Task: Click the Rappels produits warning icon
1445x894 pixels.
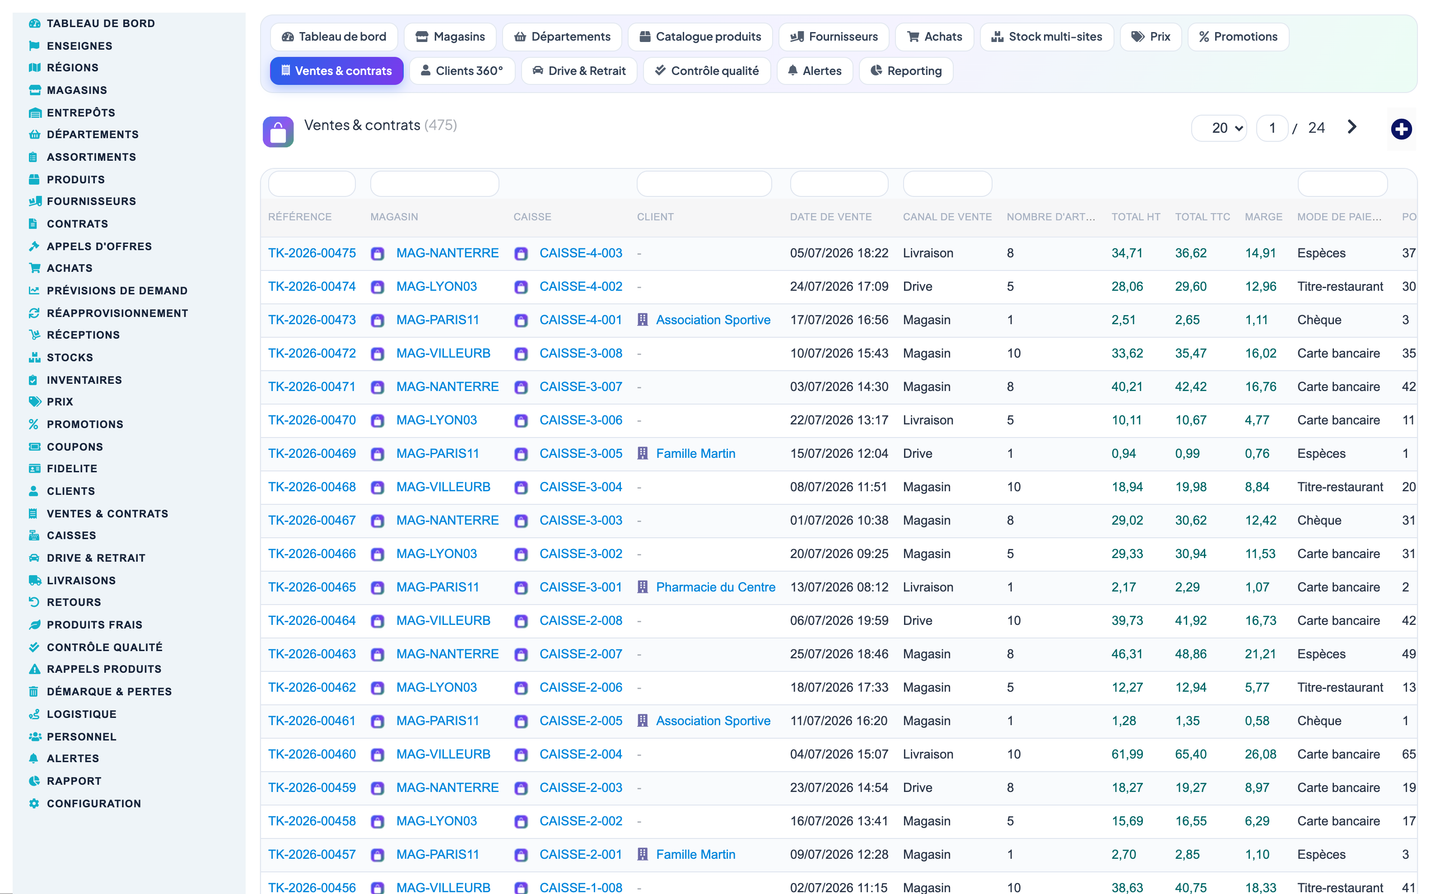Action: click(x=34, y=669)
